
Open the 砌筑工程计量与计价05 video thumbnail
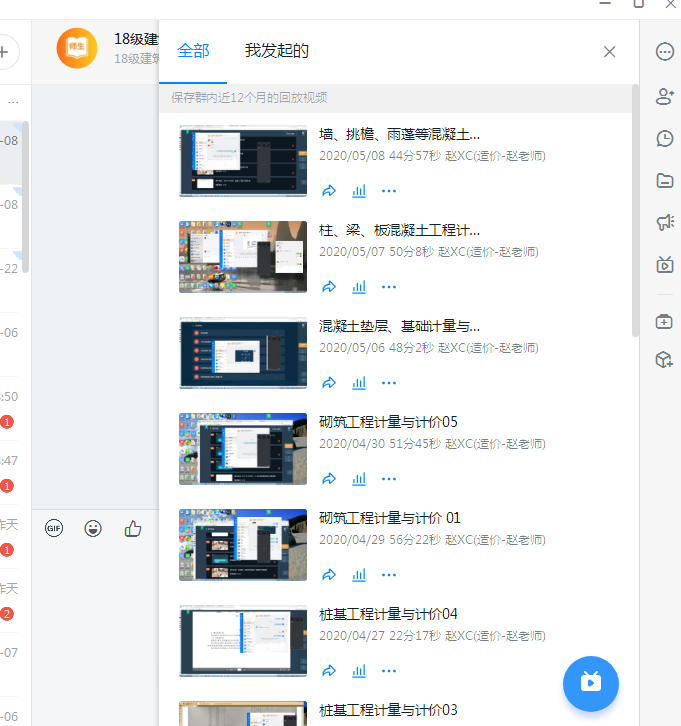tap(243, 449)
